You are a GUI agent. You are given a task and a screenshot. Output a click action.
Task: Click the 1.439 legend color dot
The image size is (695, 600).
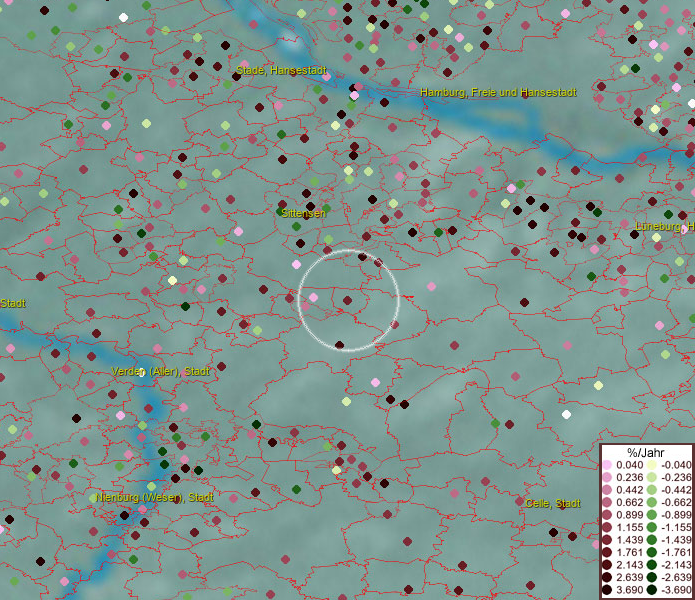click(x=607, y=540)
